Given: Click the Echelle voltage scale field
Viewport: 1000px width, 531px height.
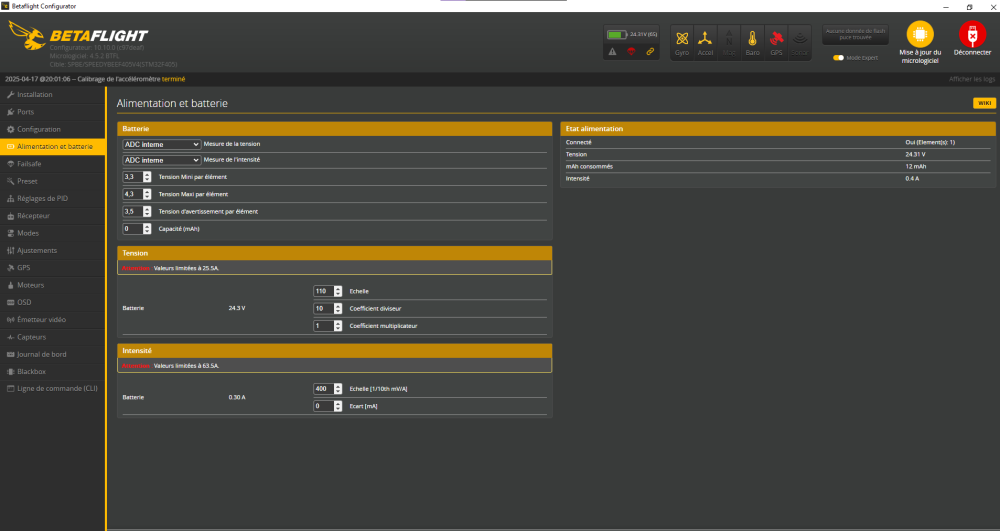Looking at the screenshot, I should 323,291.
